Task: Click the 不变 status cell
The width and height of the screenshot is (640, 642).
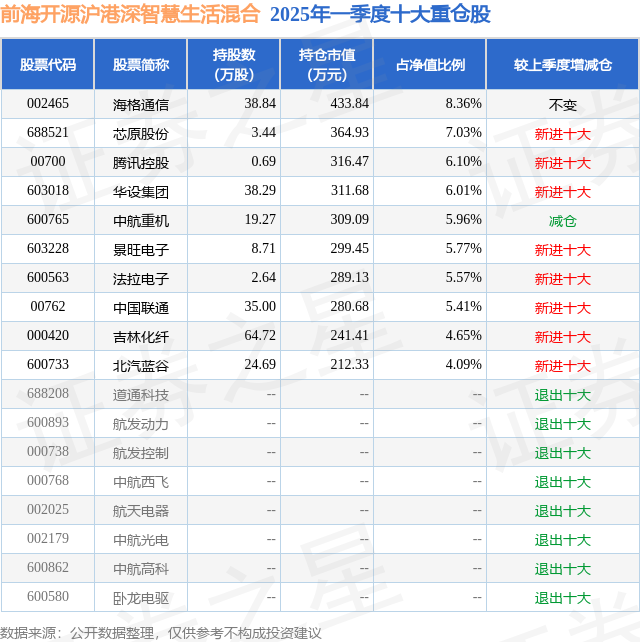Action: (563, 105)
